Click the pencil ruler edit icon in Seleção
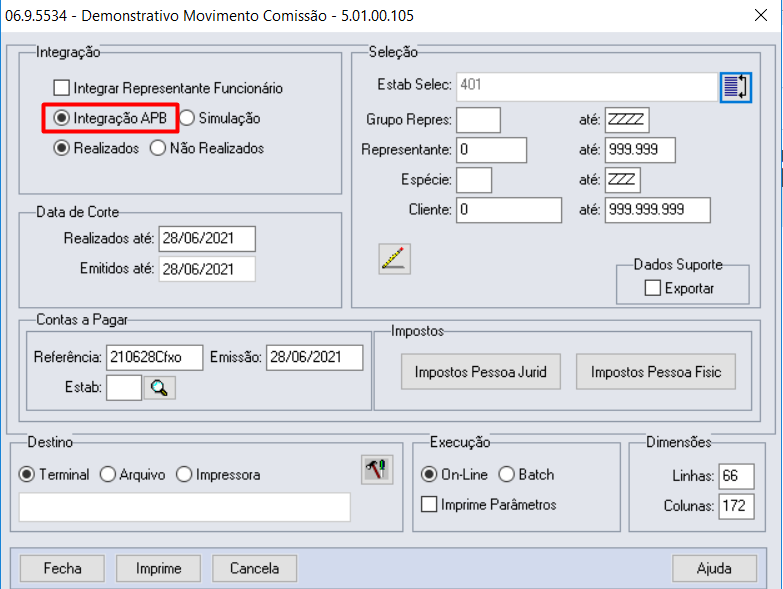The width and height of the screenshot is (783, 589). tap(394, 259)
